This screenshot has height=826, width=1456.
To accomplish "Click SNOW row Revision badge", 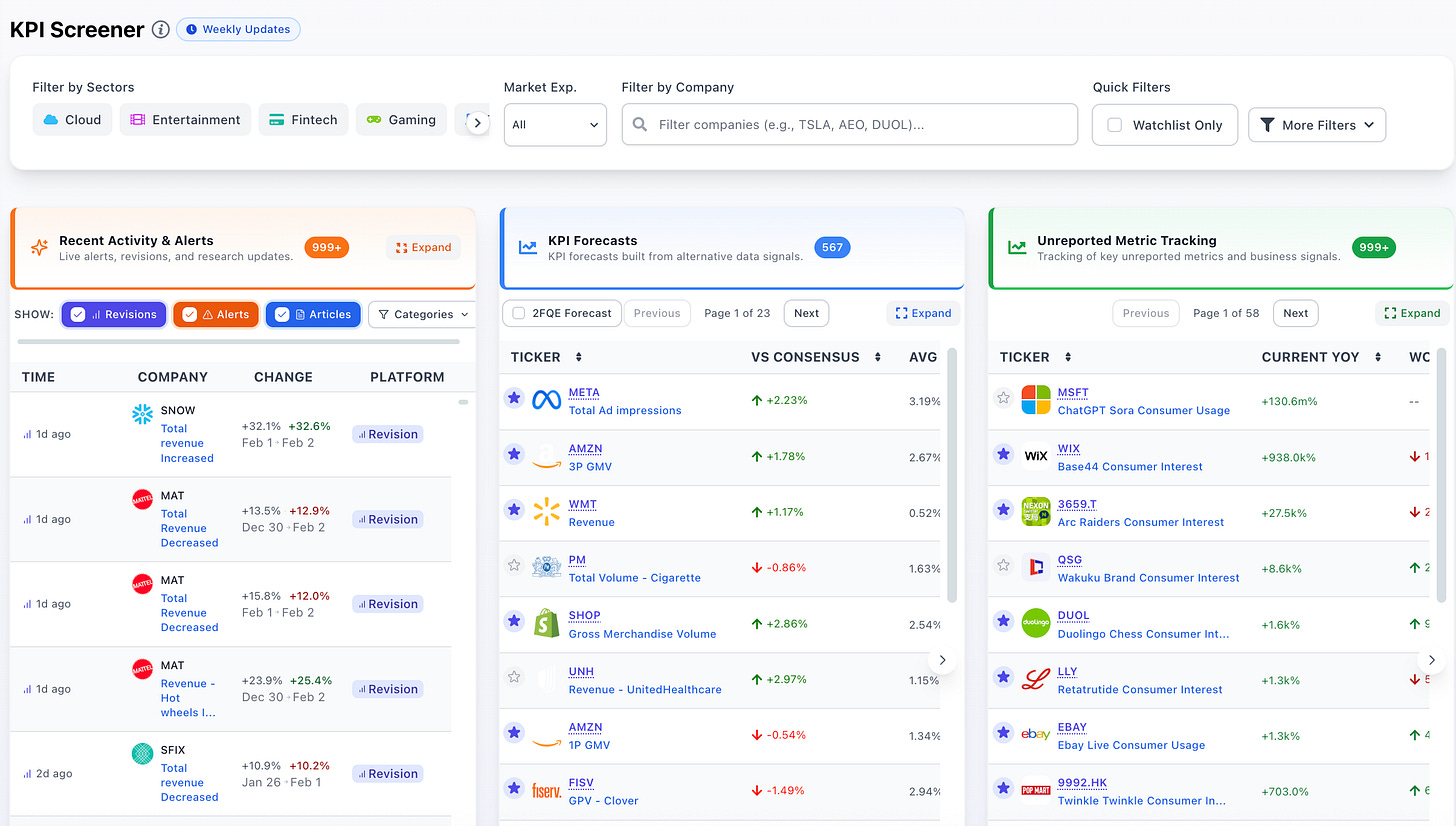I will [387, 434].
